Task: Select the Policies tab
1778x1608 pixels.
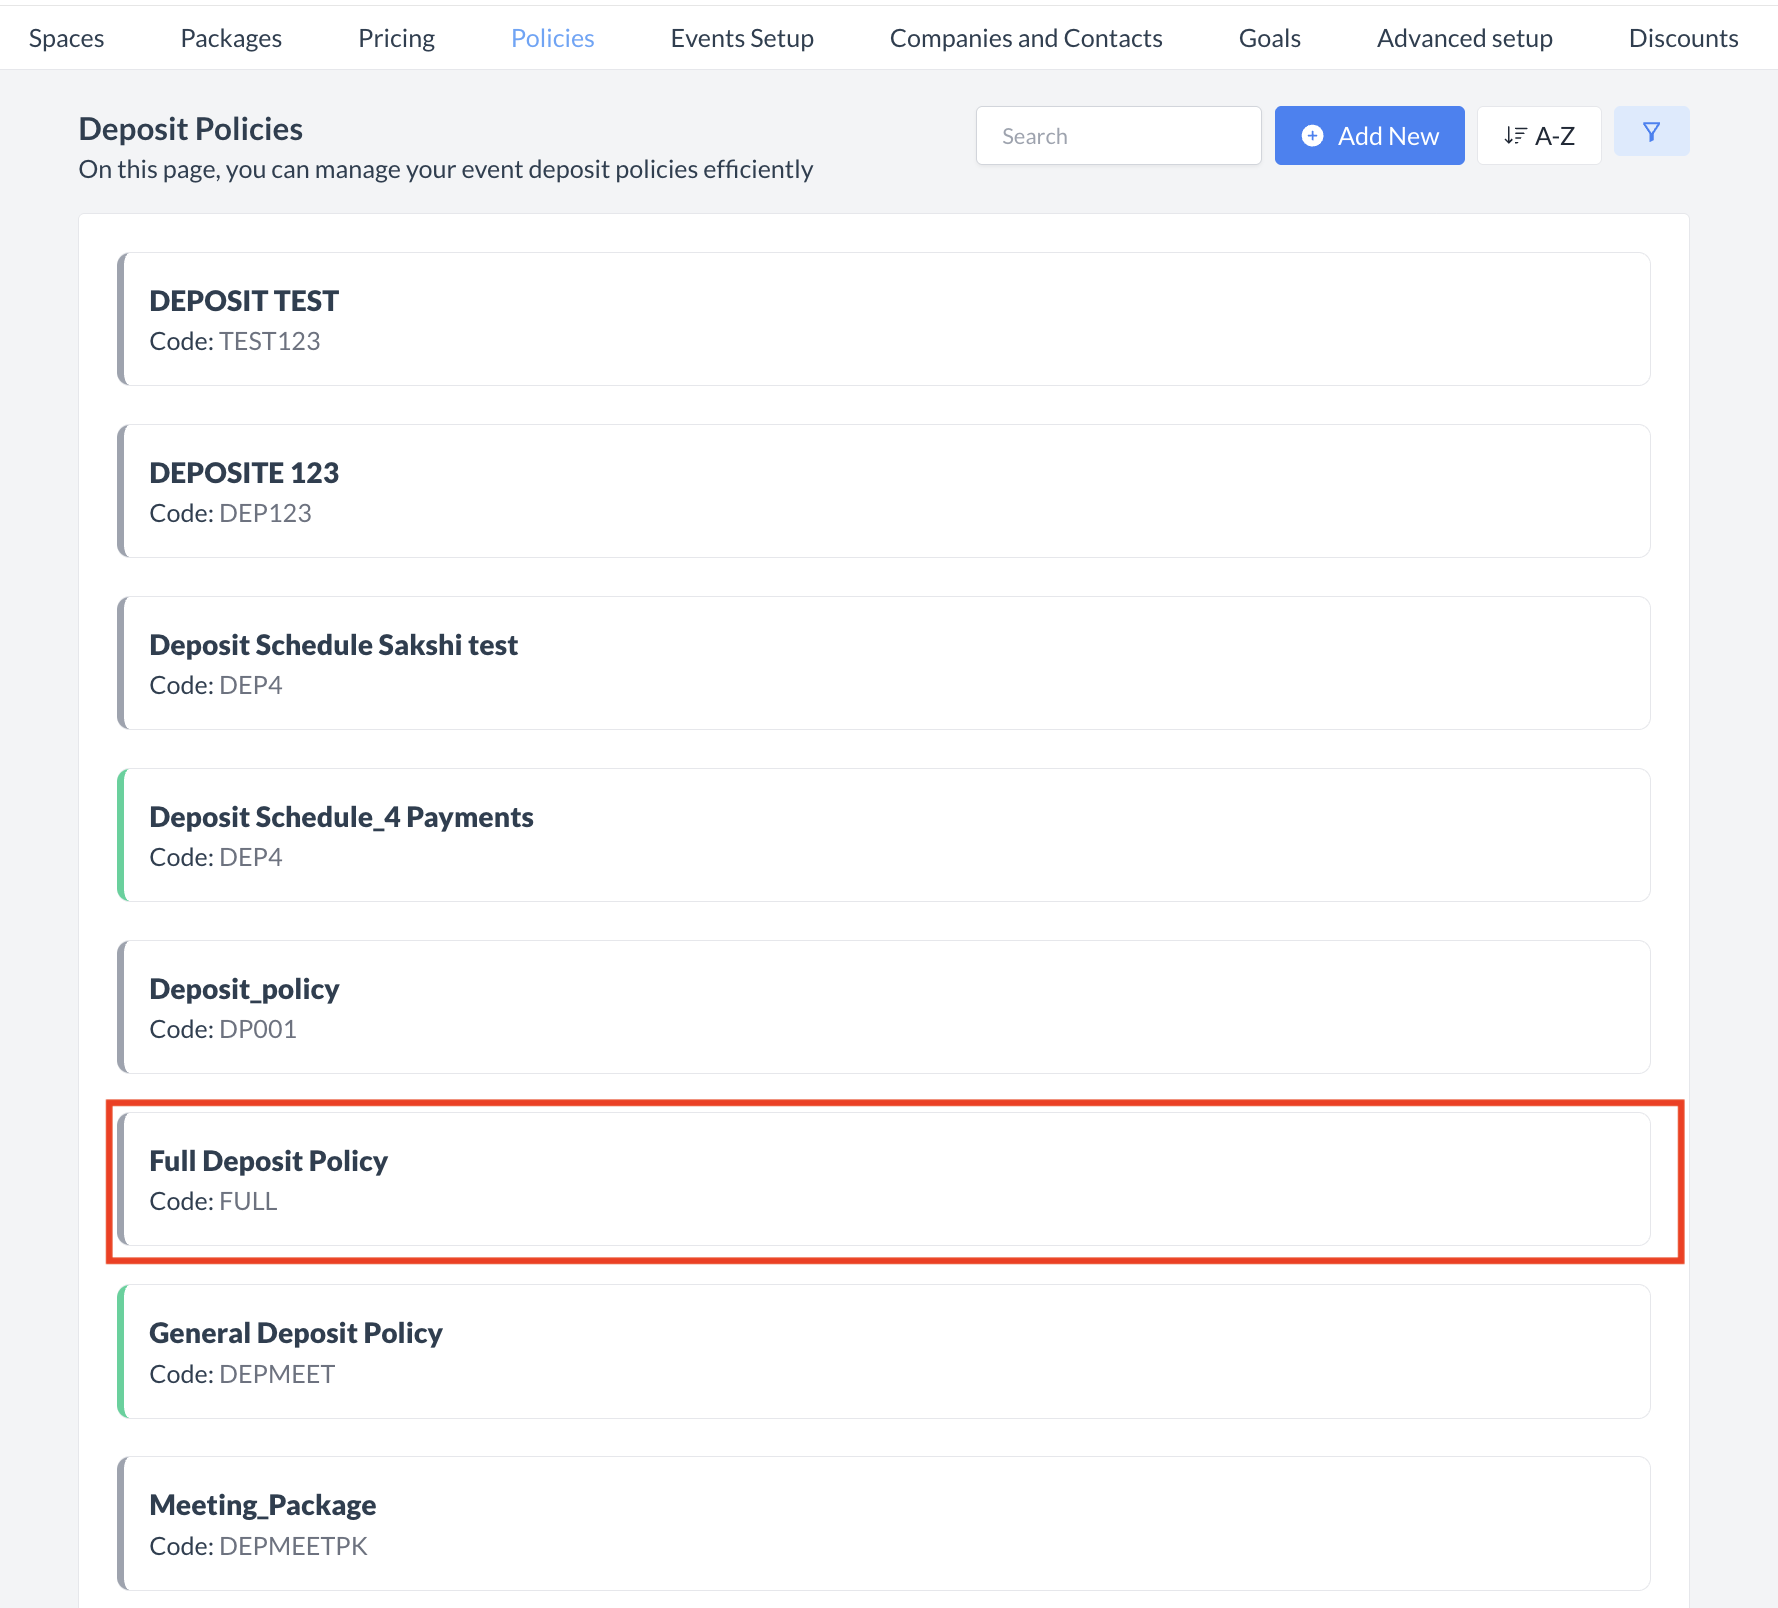Action: click(552, 37)
